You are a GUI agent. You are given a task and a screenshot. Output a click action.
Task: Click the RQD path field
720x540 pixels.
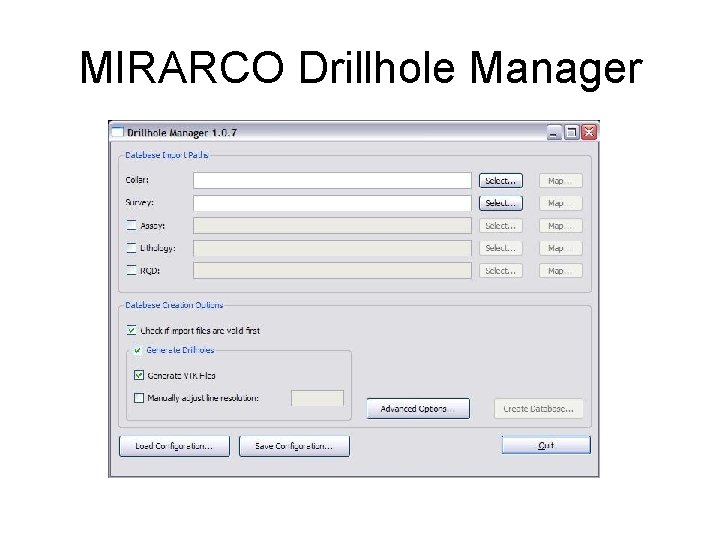(x=332, y=270)
